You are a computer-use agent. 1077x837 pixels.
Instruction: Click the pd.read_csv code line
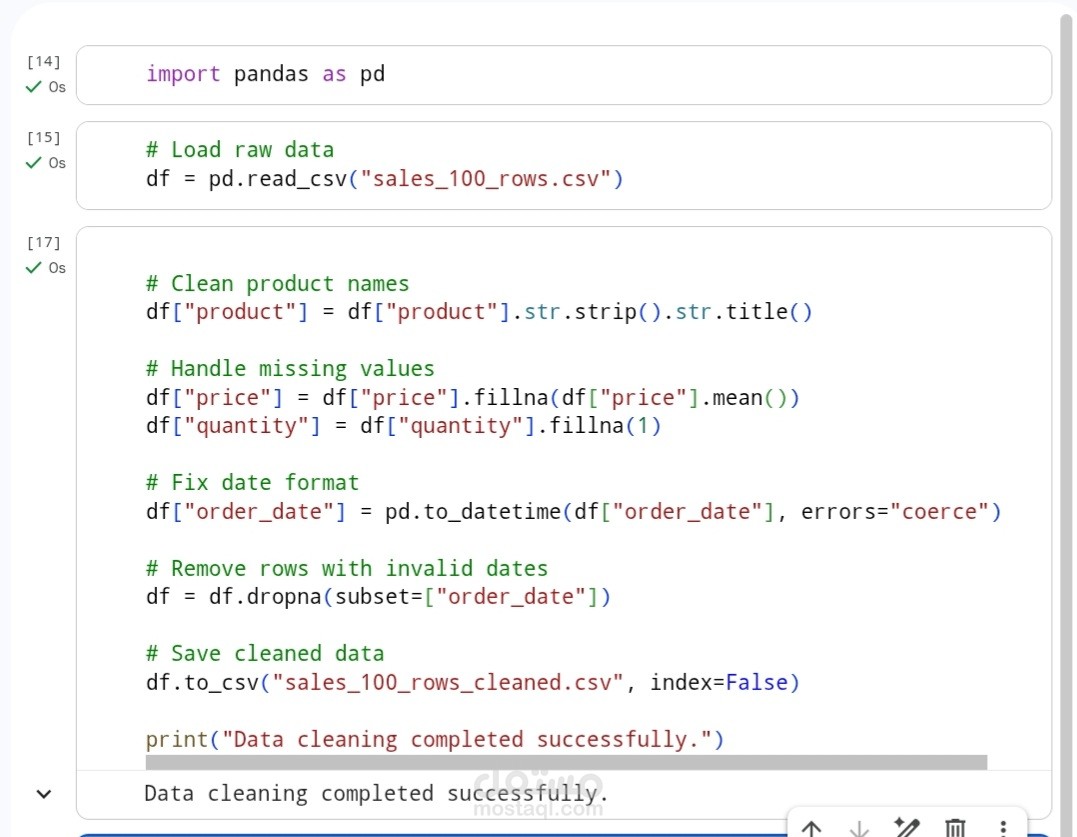(385, 179)
